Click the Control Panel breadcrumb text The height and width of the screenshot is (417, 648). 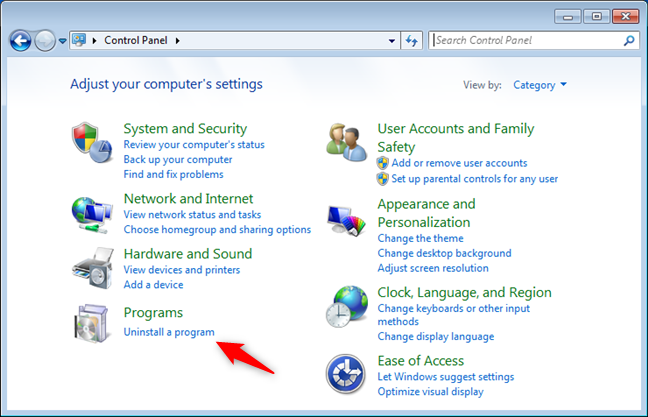click(136, 40)
